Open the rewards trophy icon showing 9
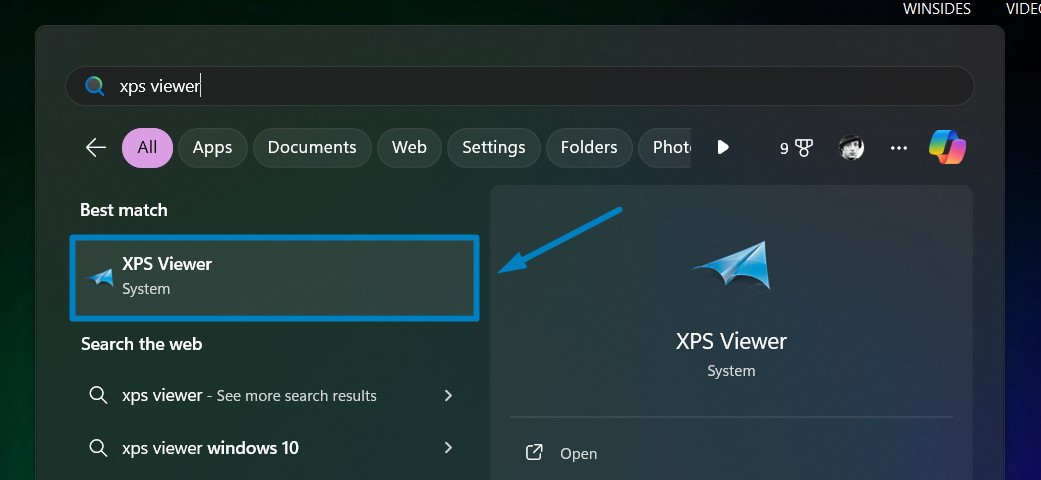This screenshot has width=1041, height=480. pos(796,147)
